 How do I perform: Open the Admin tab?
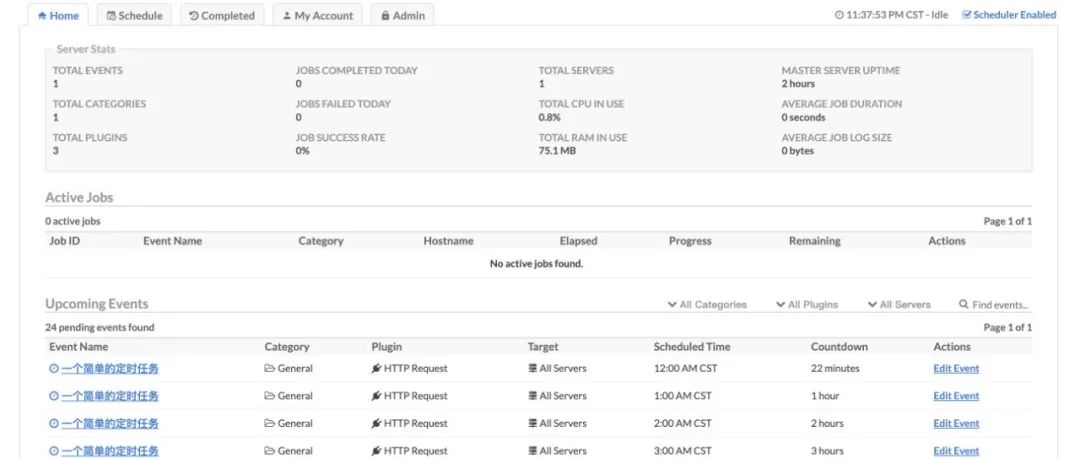click(x=402, y=15)
